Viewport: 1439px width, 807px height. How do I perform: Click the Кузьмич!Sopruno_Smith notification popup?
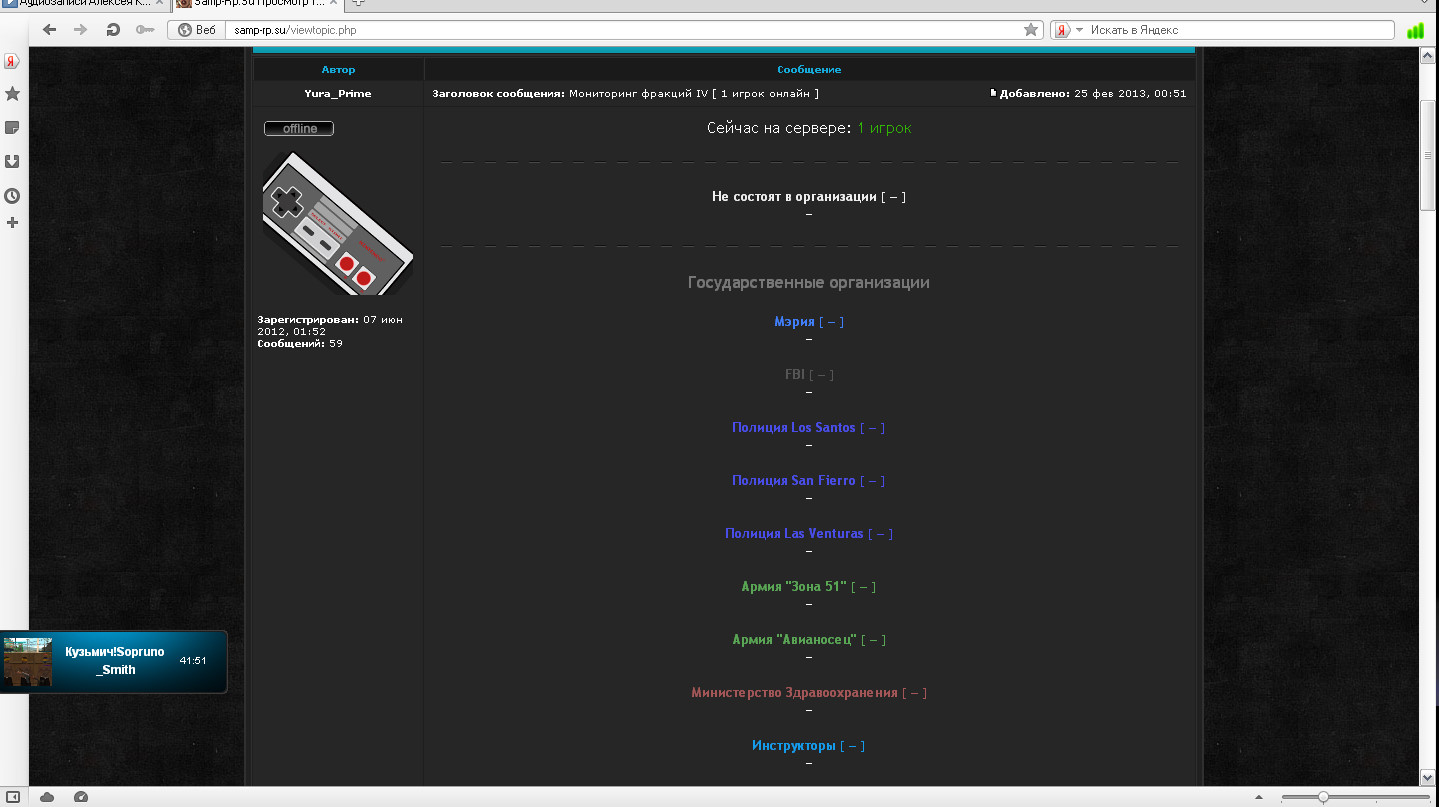(x=113, y=661)
